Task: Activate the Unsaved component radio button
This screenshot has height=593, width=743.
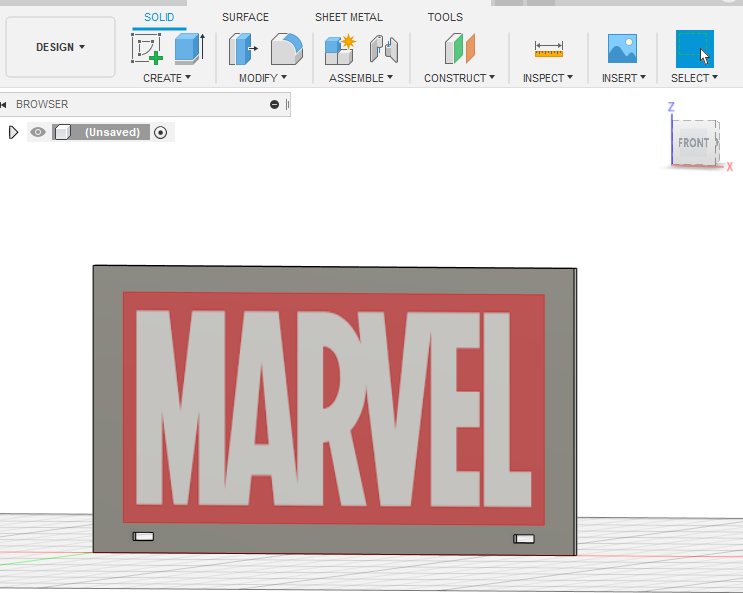Action: tap(161, 132)
